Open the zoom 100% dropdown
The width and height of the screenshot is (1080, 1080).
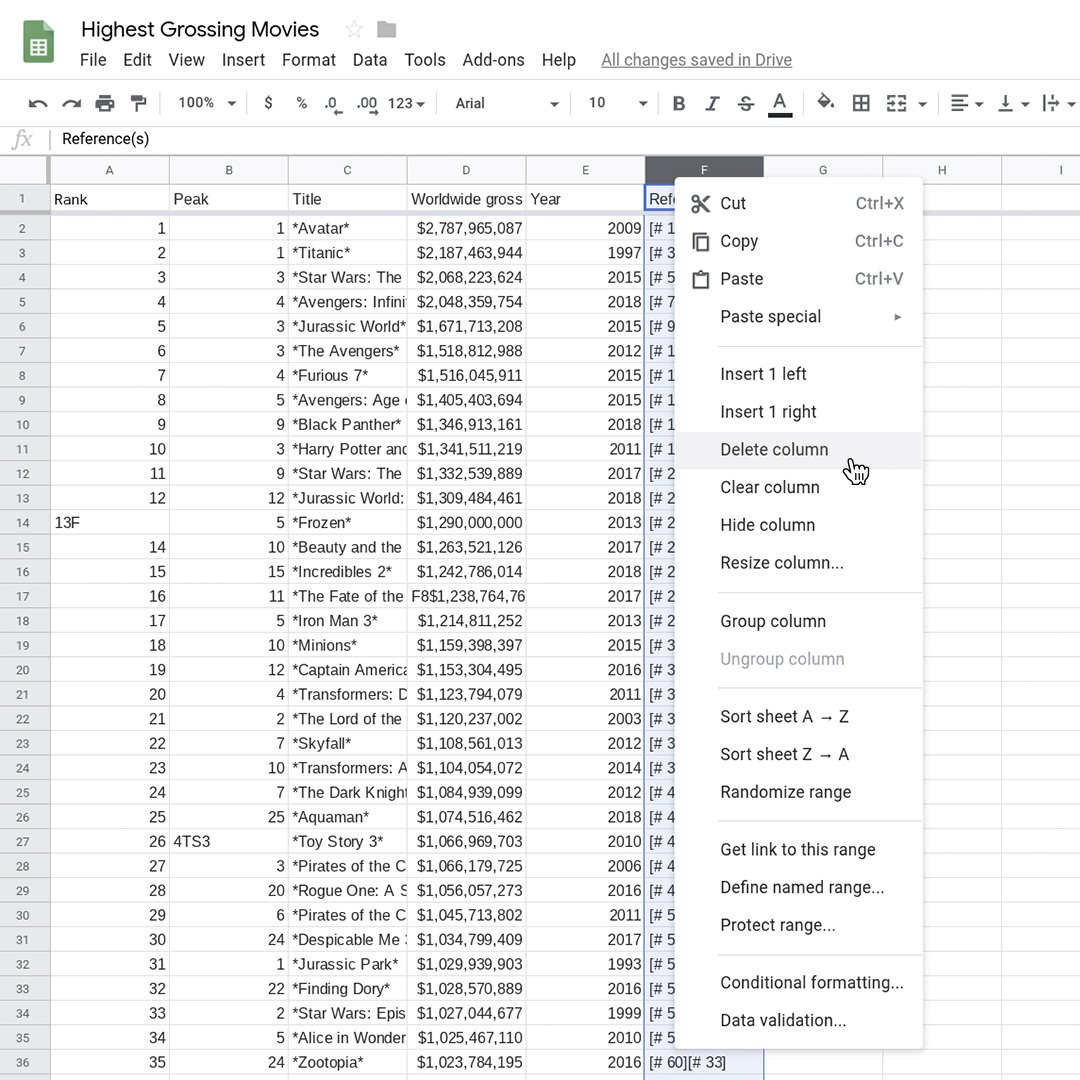tap(206, 103)
